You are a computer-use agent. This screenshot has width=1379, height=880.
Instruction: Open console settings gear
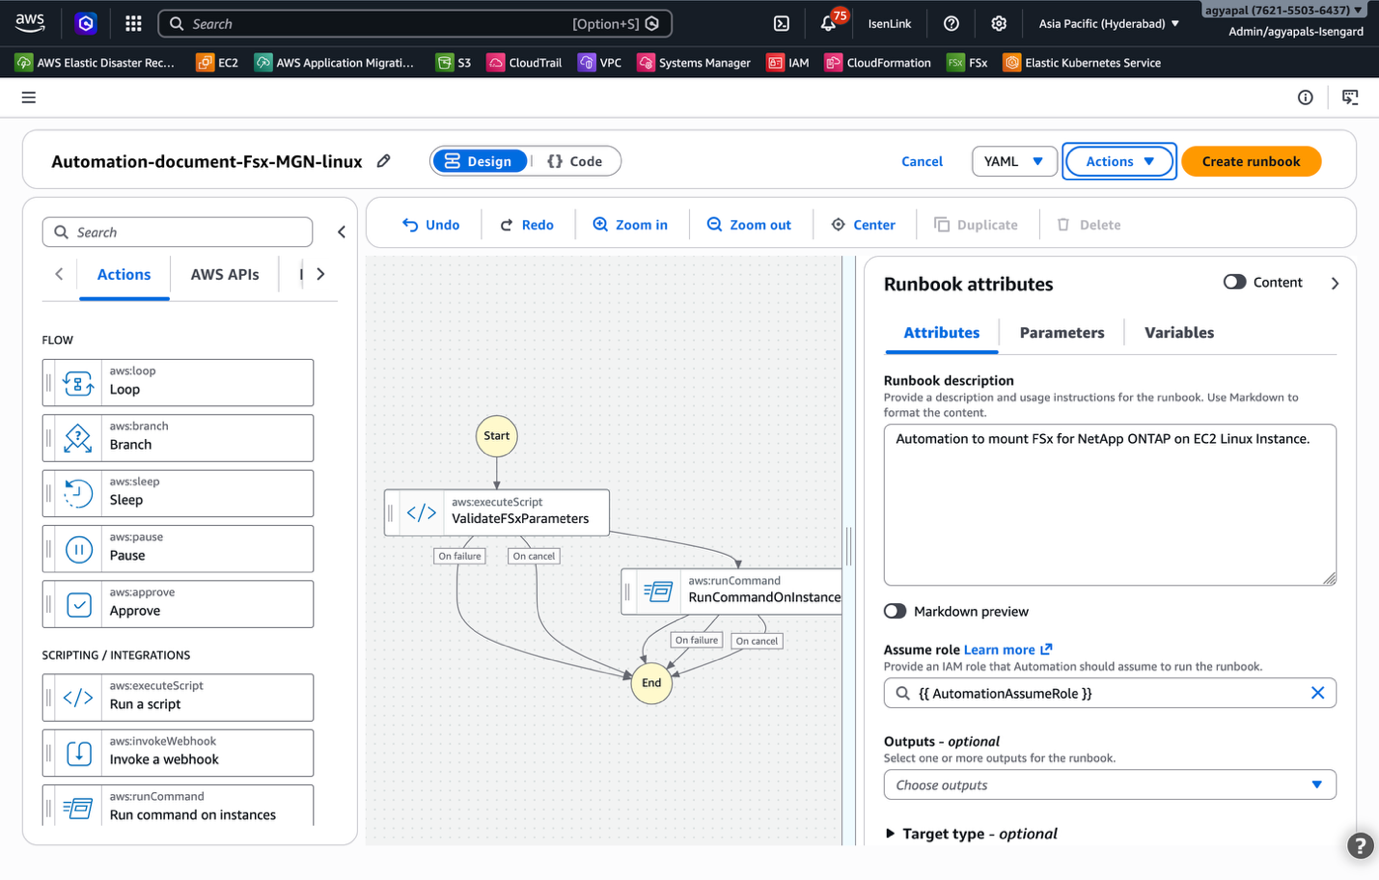click(998, 23)
